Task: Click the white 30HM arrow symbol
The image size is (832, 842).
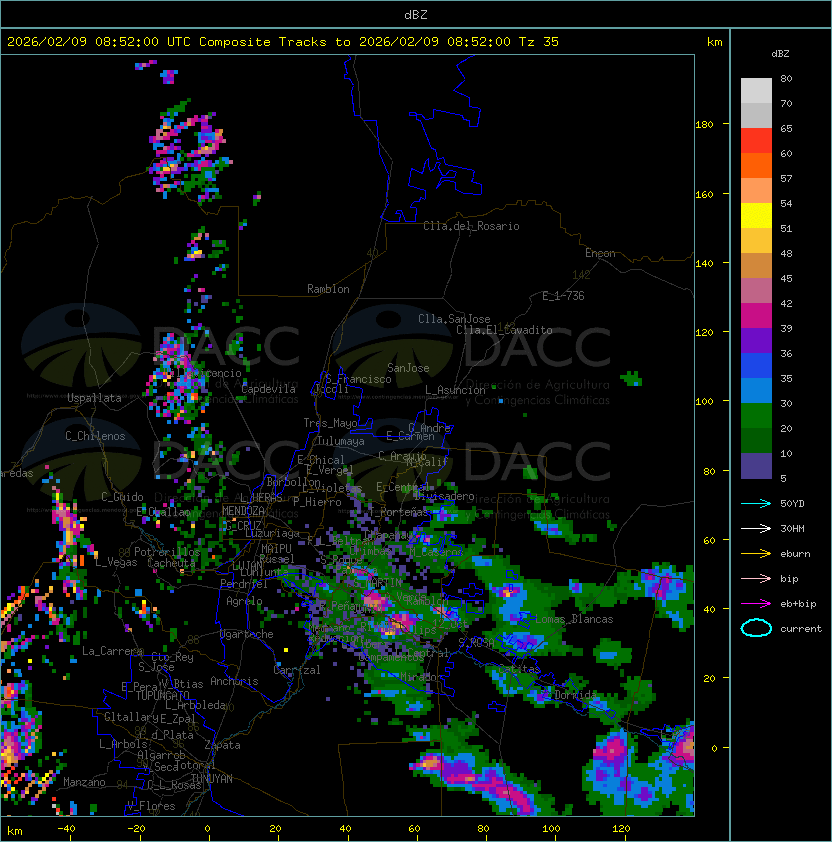Action: coord(756,528)
